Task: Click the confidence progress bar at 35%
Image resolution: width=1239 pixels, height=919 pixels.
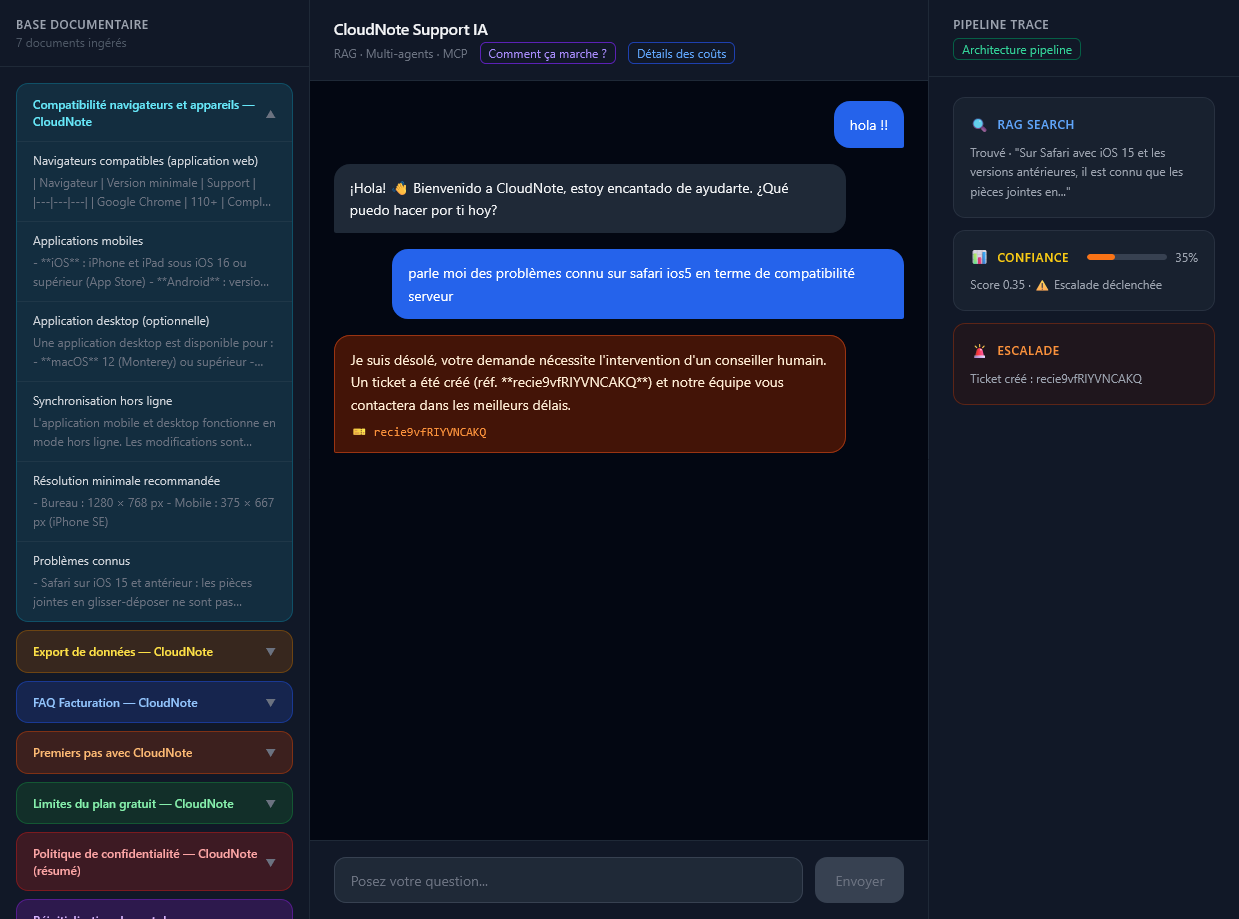Action: click(x=1126, y=257)
